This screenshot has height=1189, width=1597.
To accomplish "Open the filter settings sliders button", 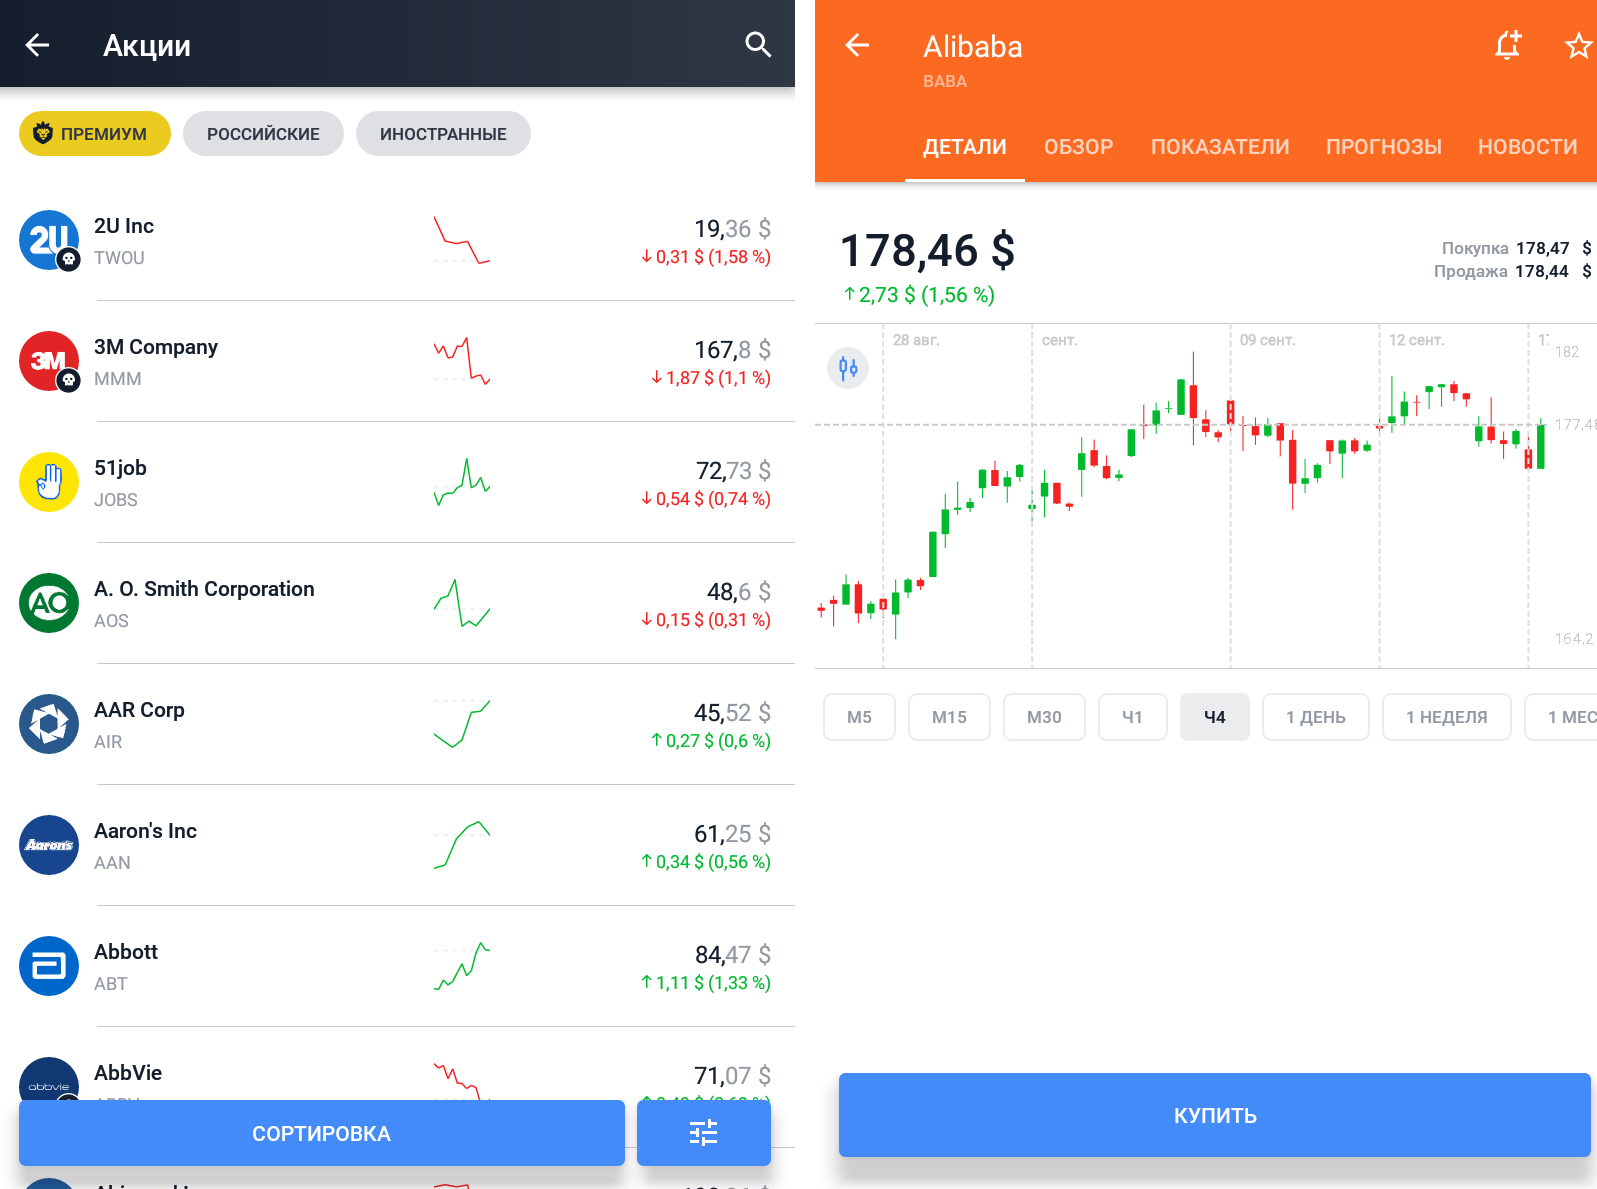I will 703,1133.
